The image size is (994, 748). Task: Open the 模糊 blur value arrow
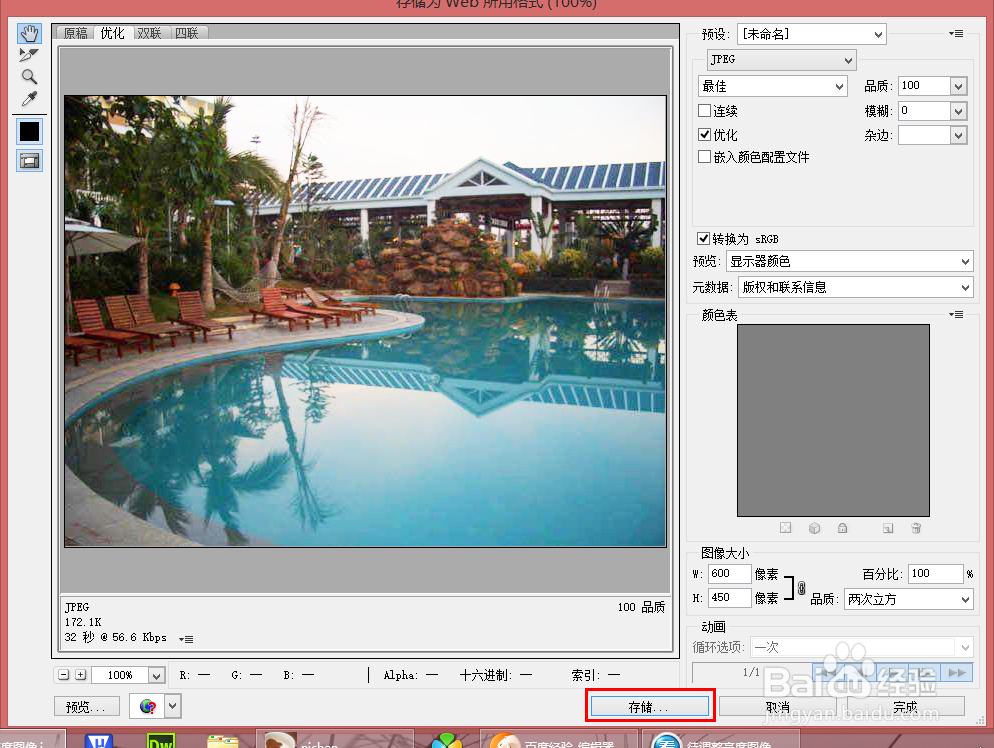[958, 112]
